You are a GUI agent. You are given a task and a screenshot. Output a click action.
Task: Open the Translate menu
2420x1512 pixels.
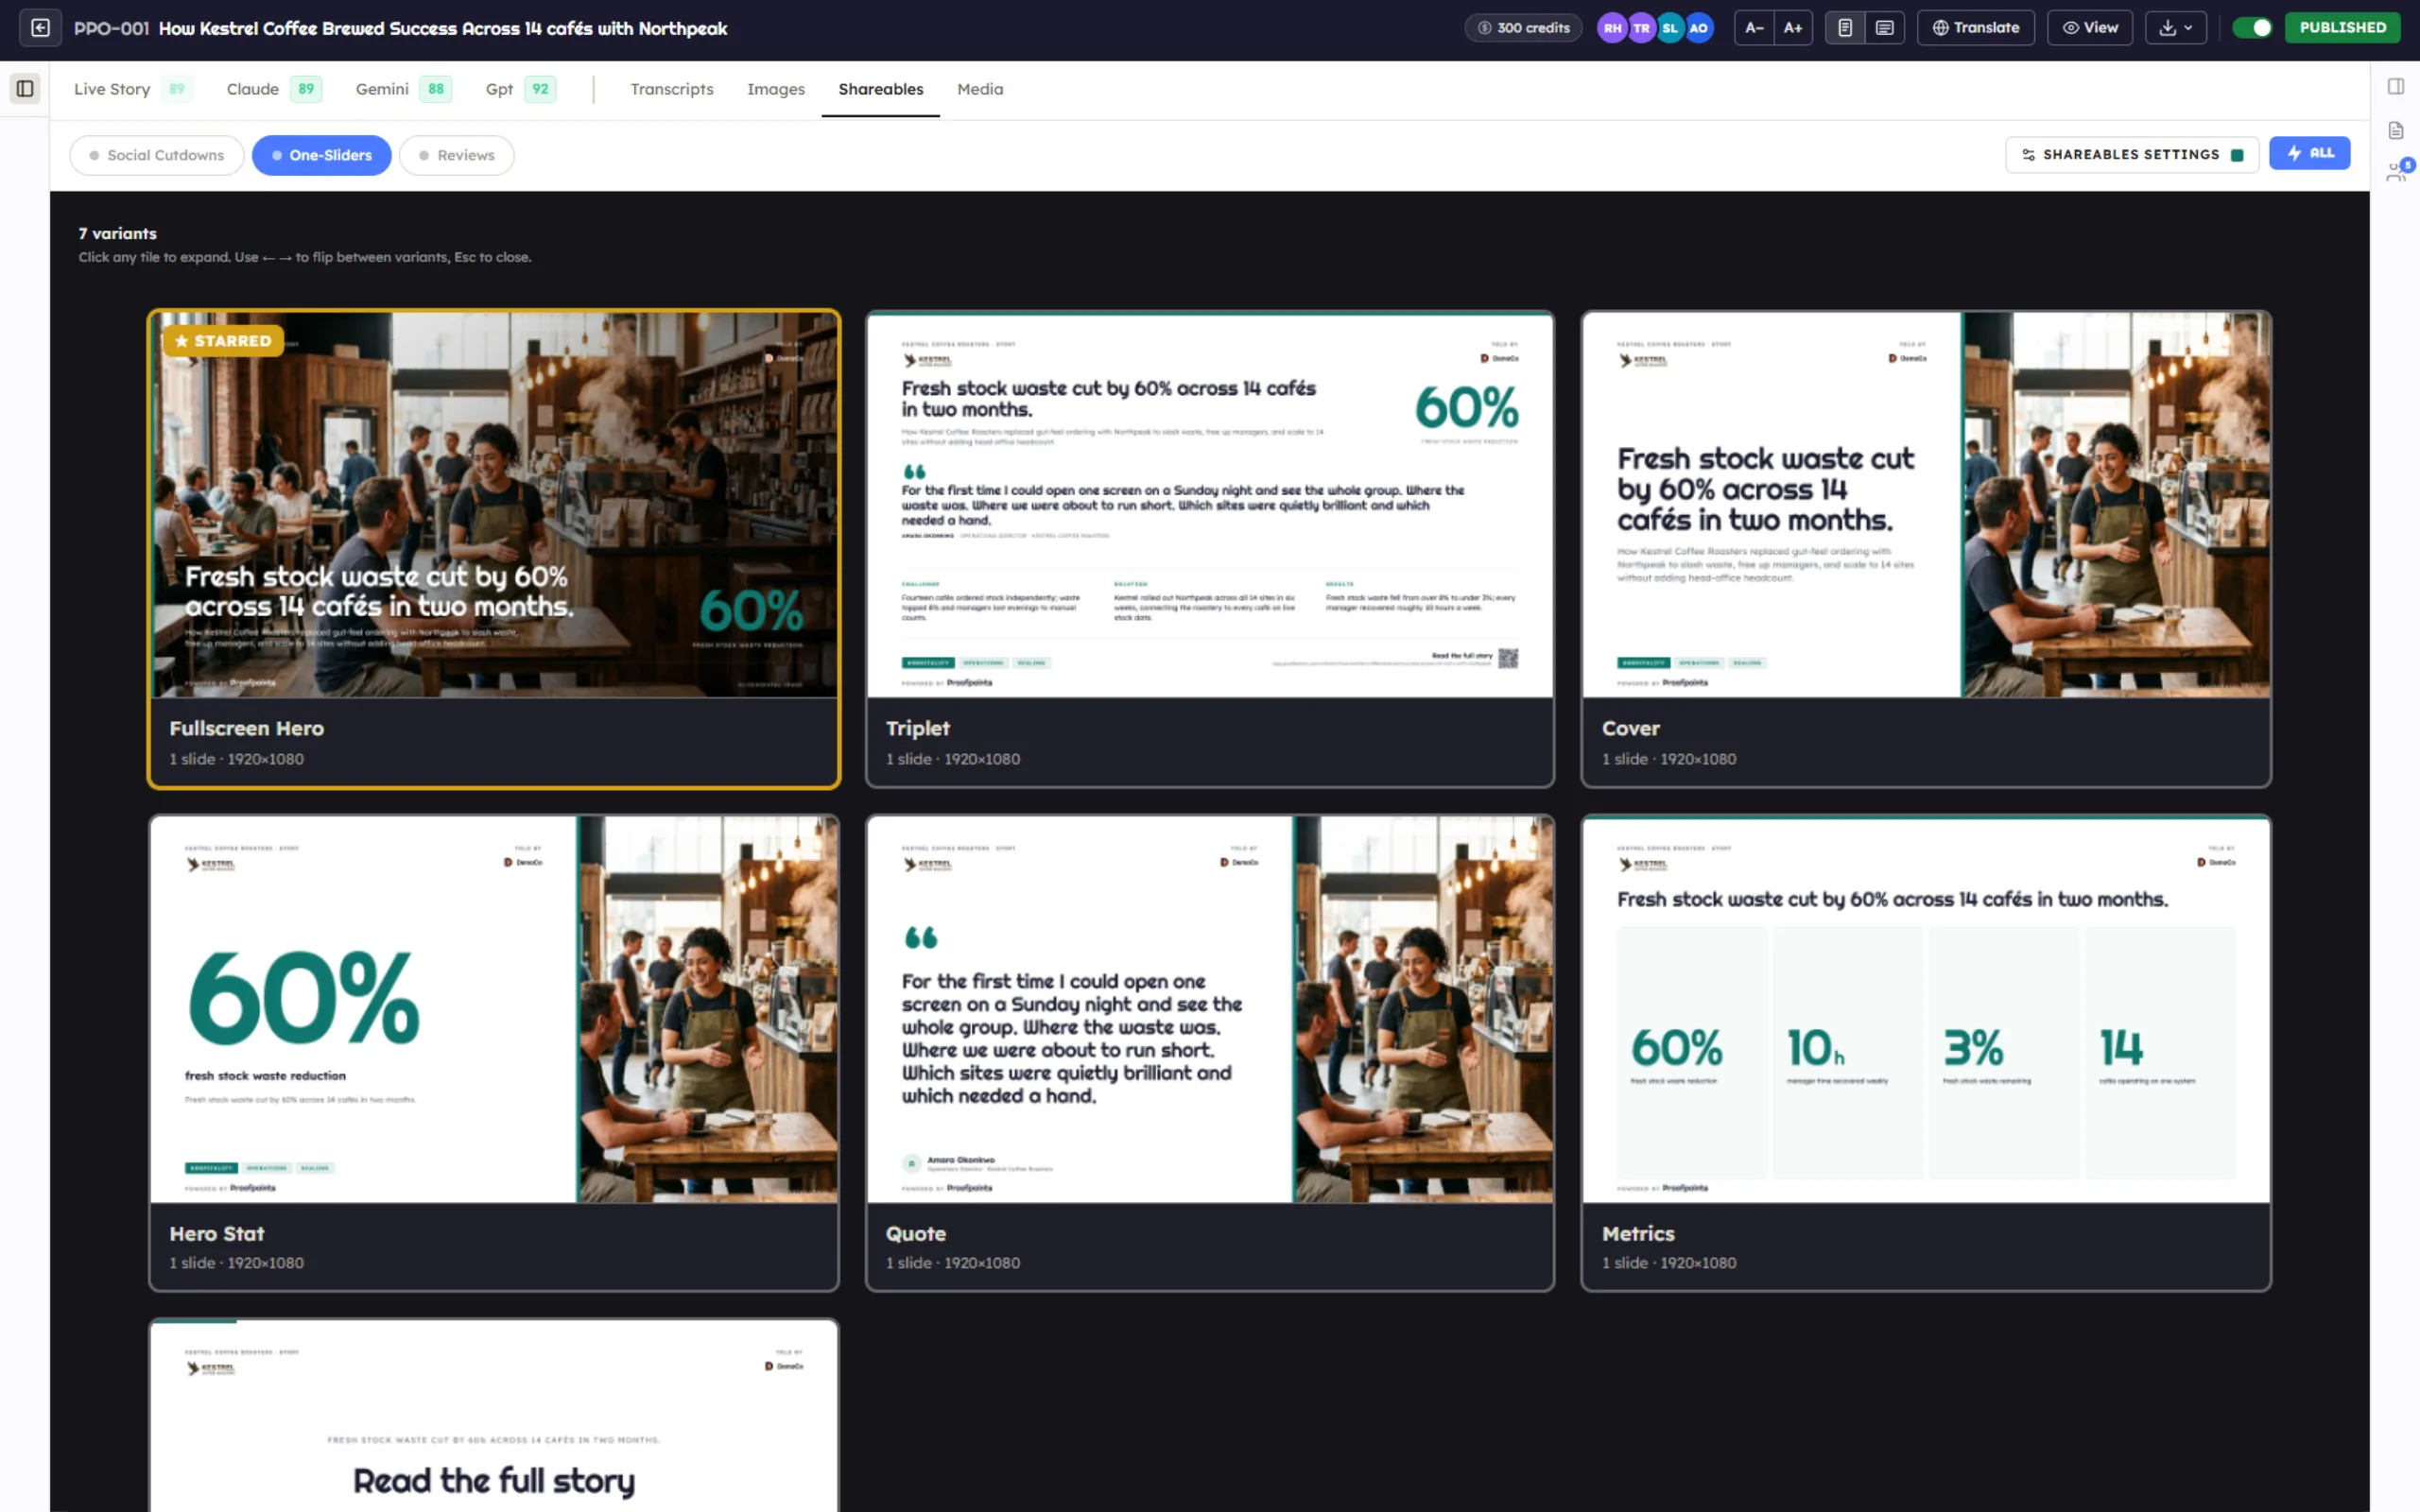coord(1975,28)
